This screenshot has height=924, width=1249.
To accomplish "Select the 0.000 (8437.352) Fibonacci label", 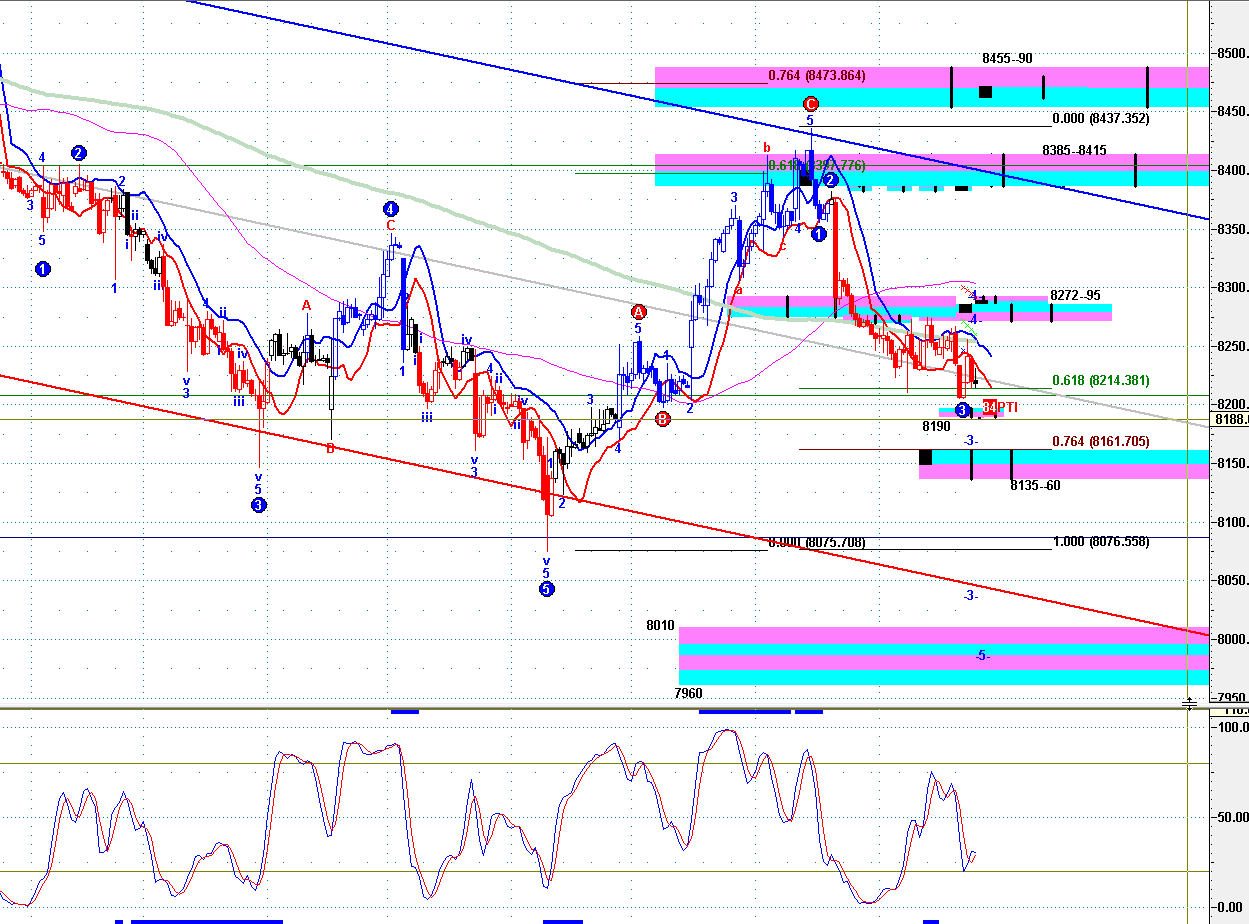I will pos(1101,118).
